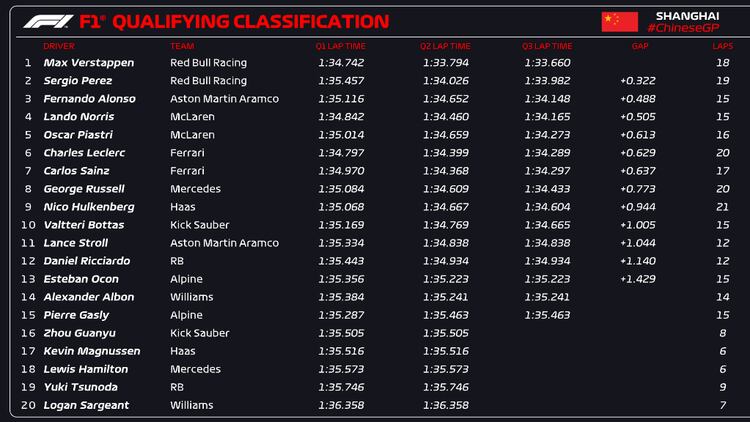The height and width of the screenshot is (422, 750).
Task: Click Q2 LAP TIME header
Action: tap(445, 45)
